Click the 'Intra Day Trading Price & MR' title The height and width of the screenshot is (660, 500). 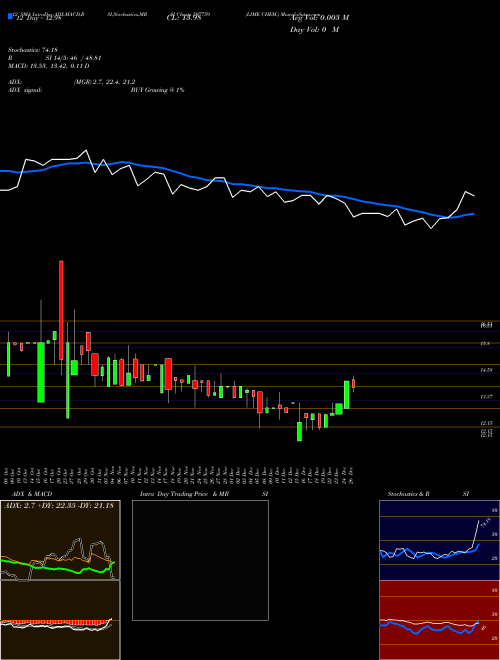185,494
